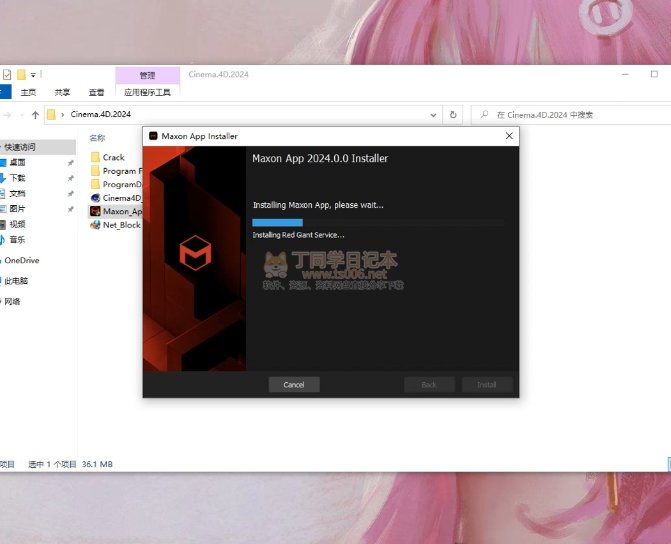Viewport: 671px width, 544px height.
Task: Click the Maxon icon in installer title bar
Action: (x=153, y=136)
